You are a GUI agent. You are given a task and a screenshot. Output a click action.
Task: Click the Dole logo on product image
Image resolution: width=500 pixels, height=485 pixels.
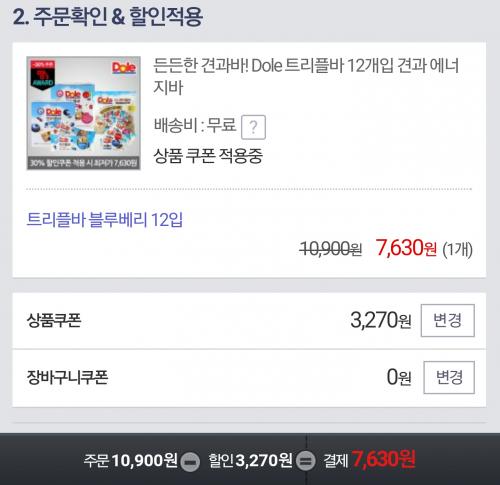(124, 68)
